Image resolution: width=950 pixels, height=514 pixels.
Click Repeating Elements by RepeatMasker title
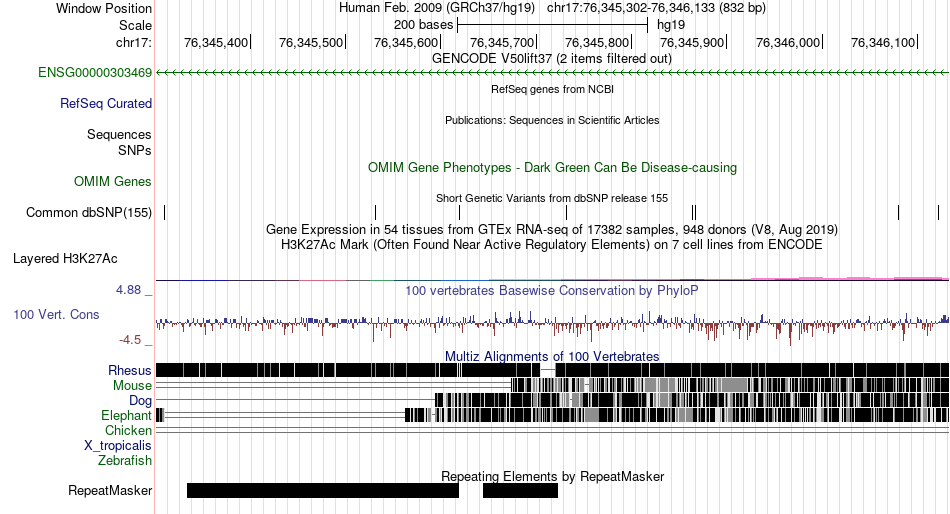tap(553, 476)
